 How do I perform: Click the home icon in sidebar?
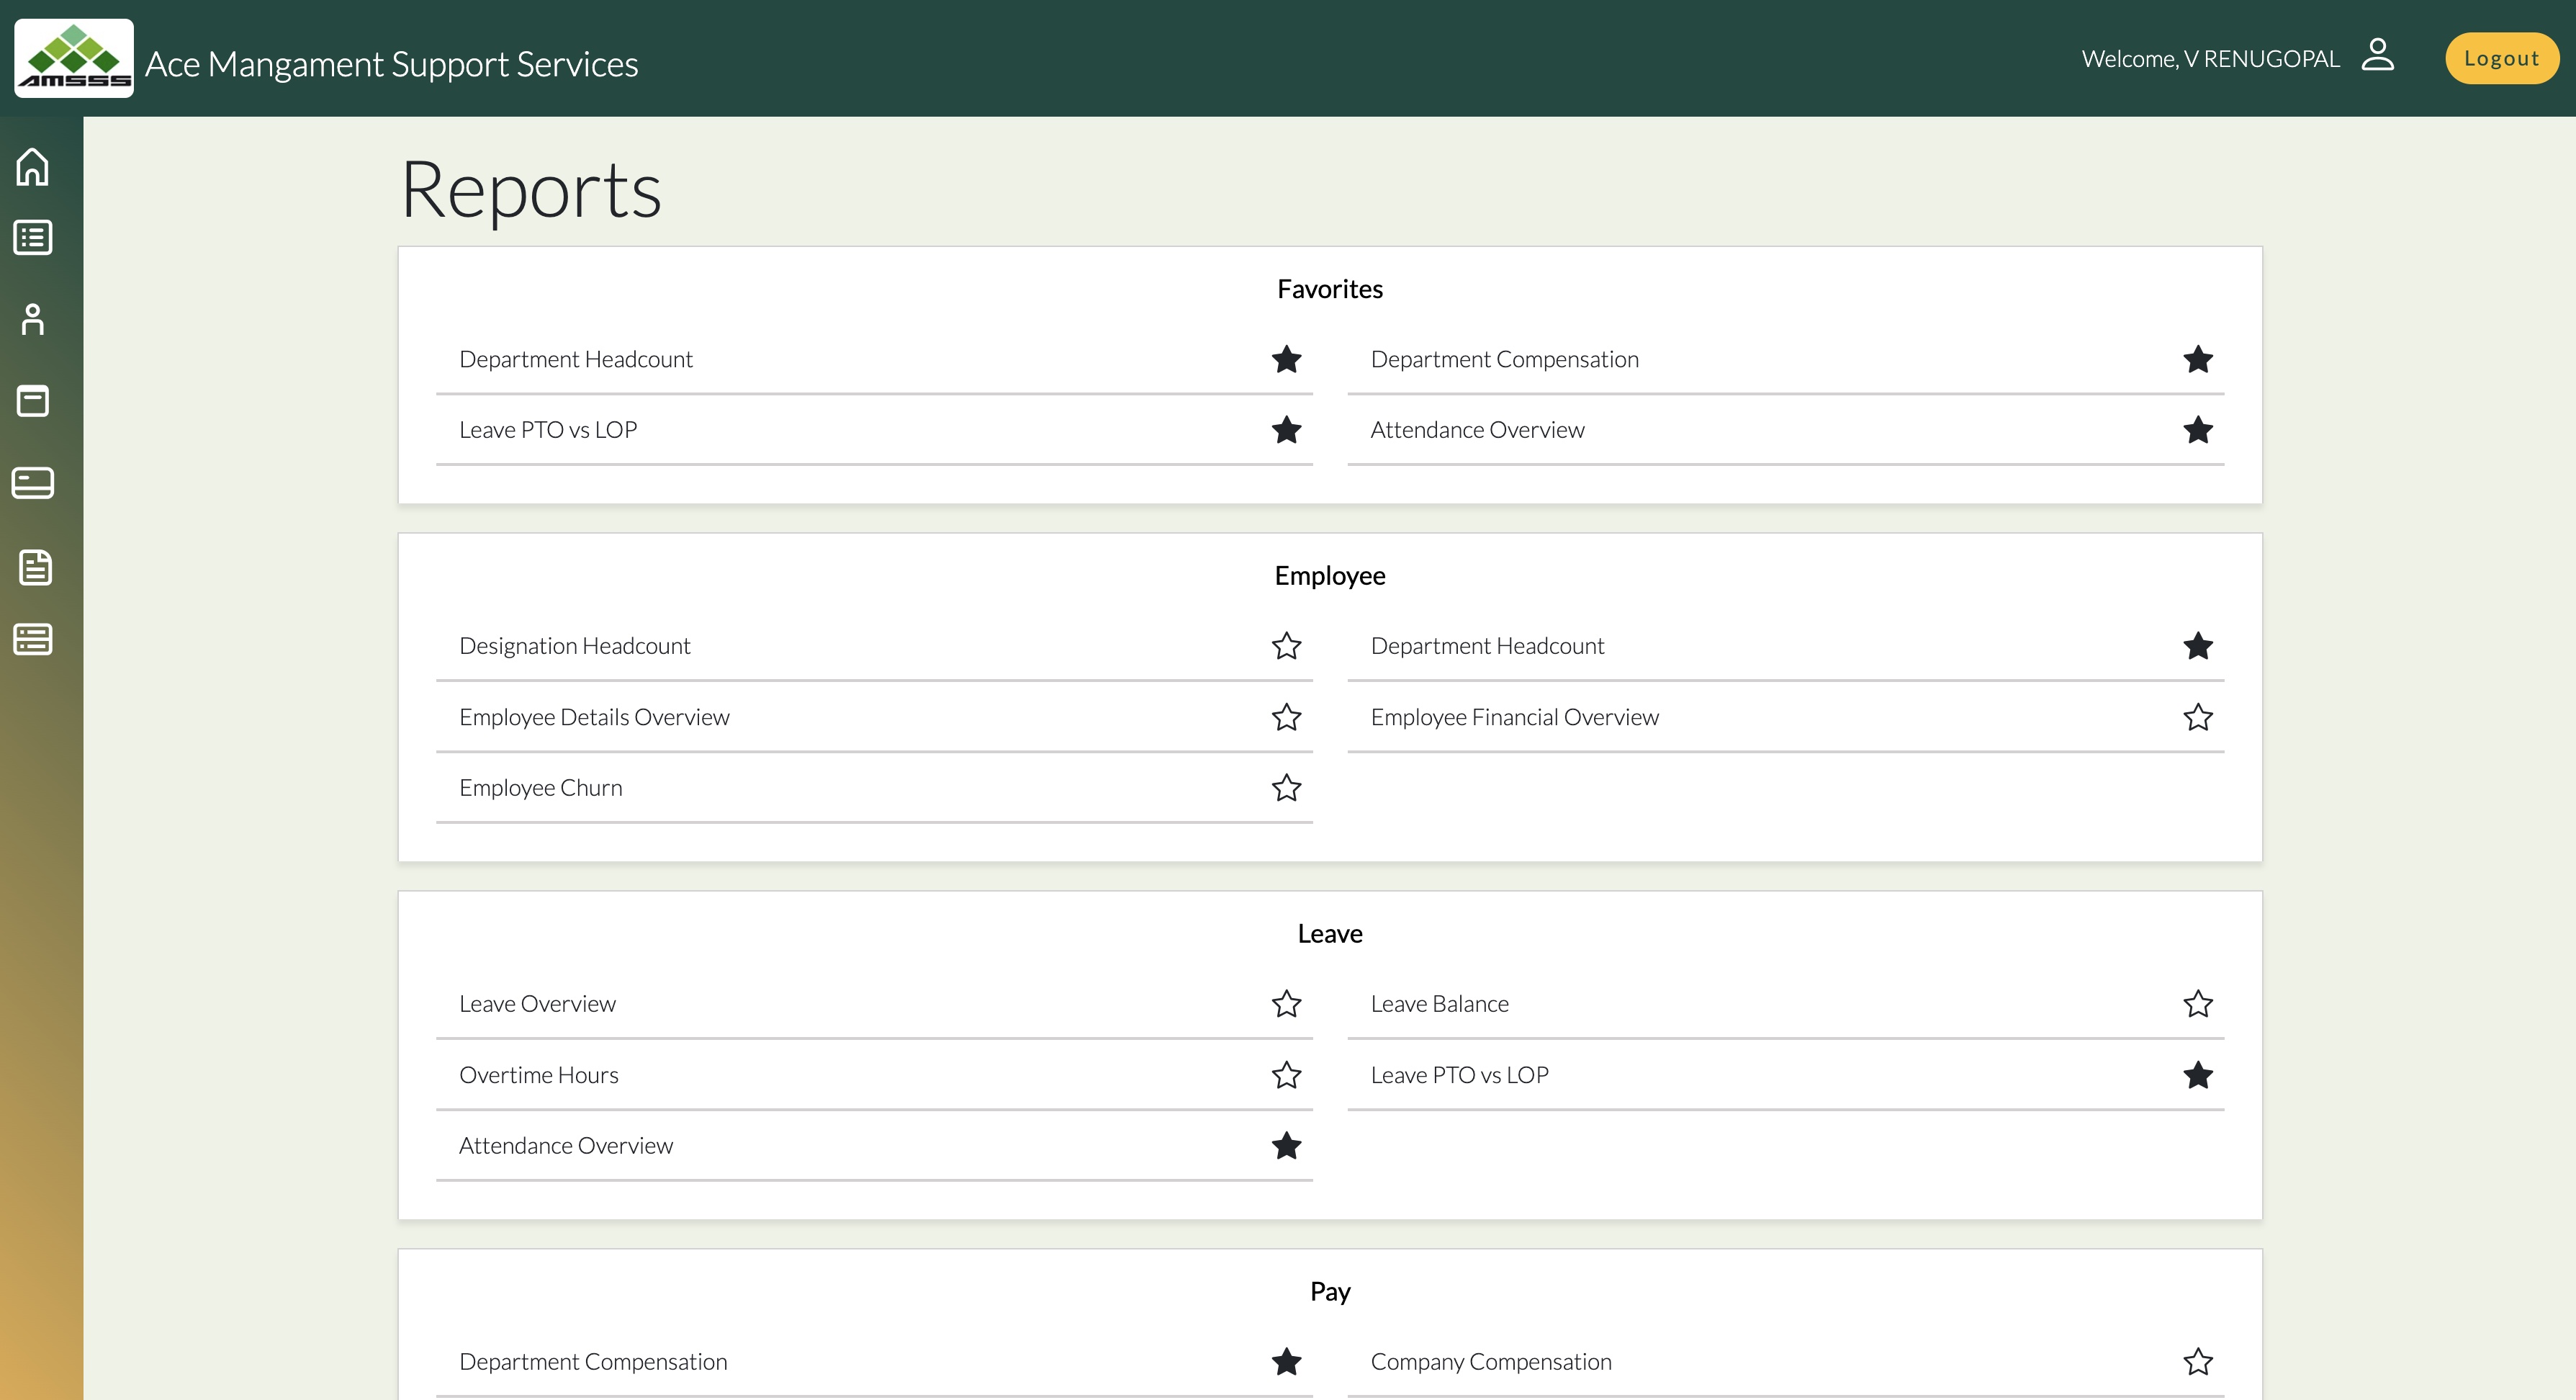[33, 167]
